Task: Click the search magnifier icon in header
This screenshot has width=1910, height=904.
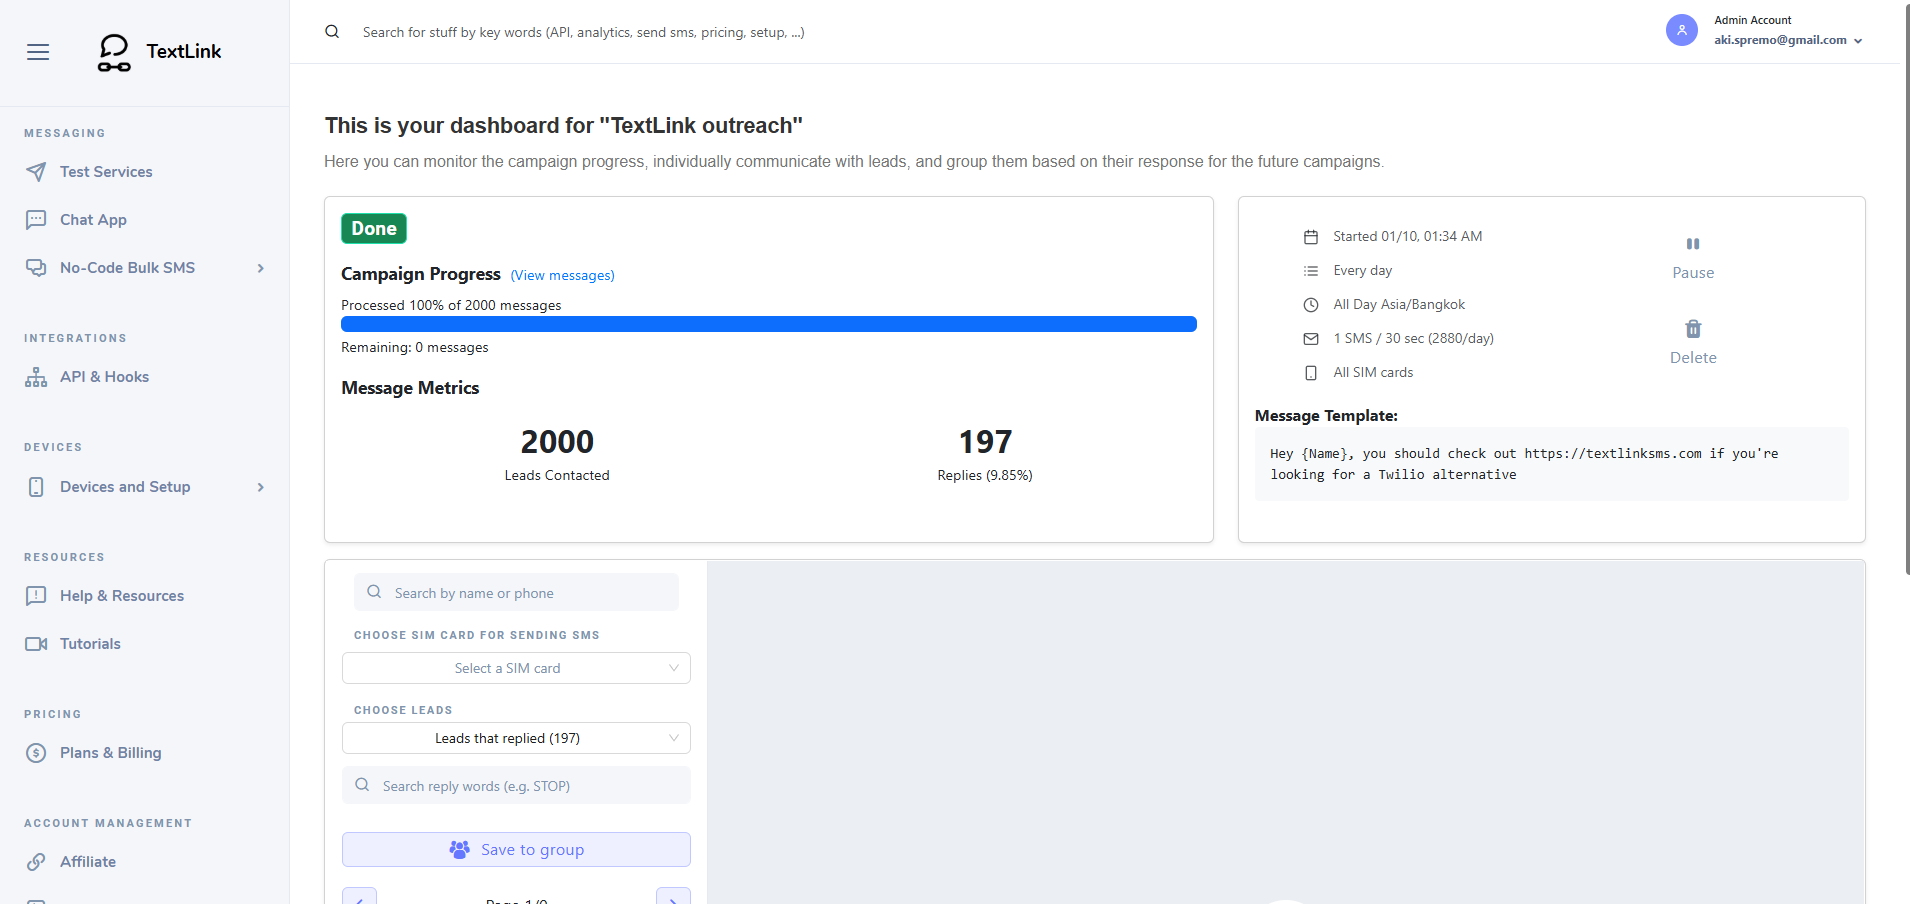Action: point(332,32)
